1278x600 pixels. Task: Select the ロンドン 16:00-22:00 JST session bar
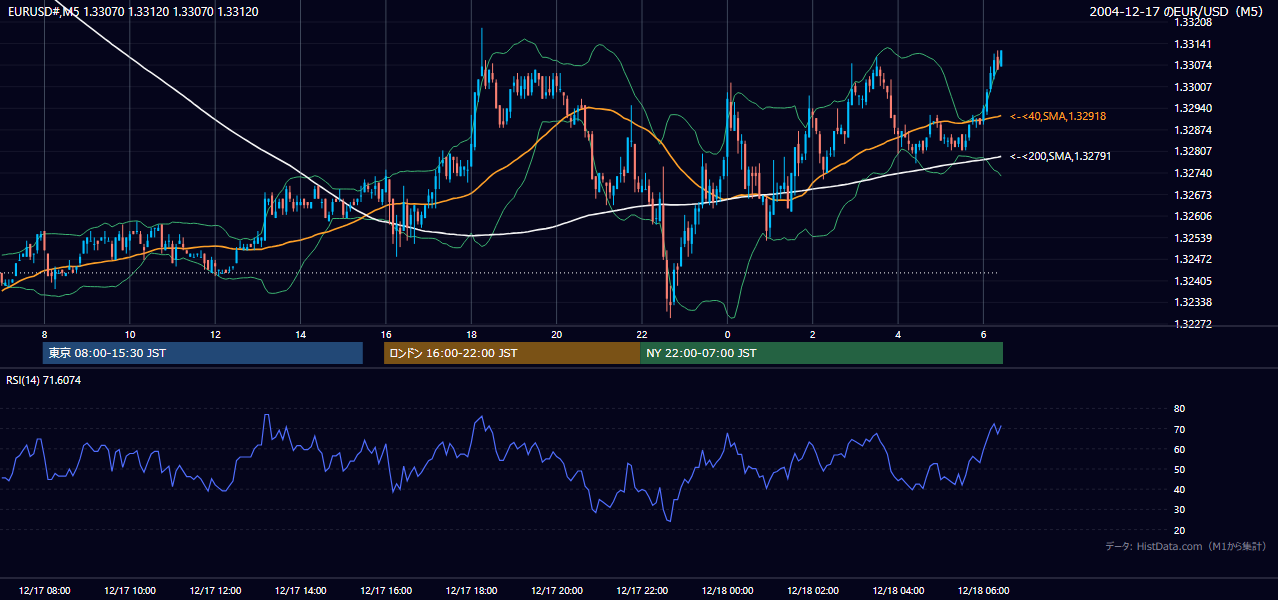512,353
